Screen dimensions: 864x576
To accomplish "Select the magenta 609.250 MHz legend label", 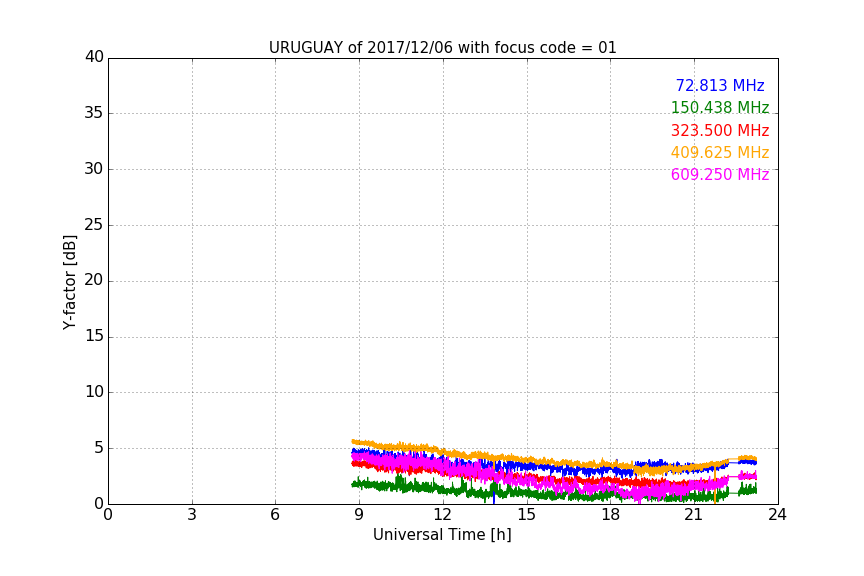I will tap(720, 175).
